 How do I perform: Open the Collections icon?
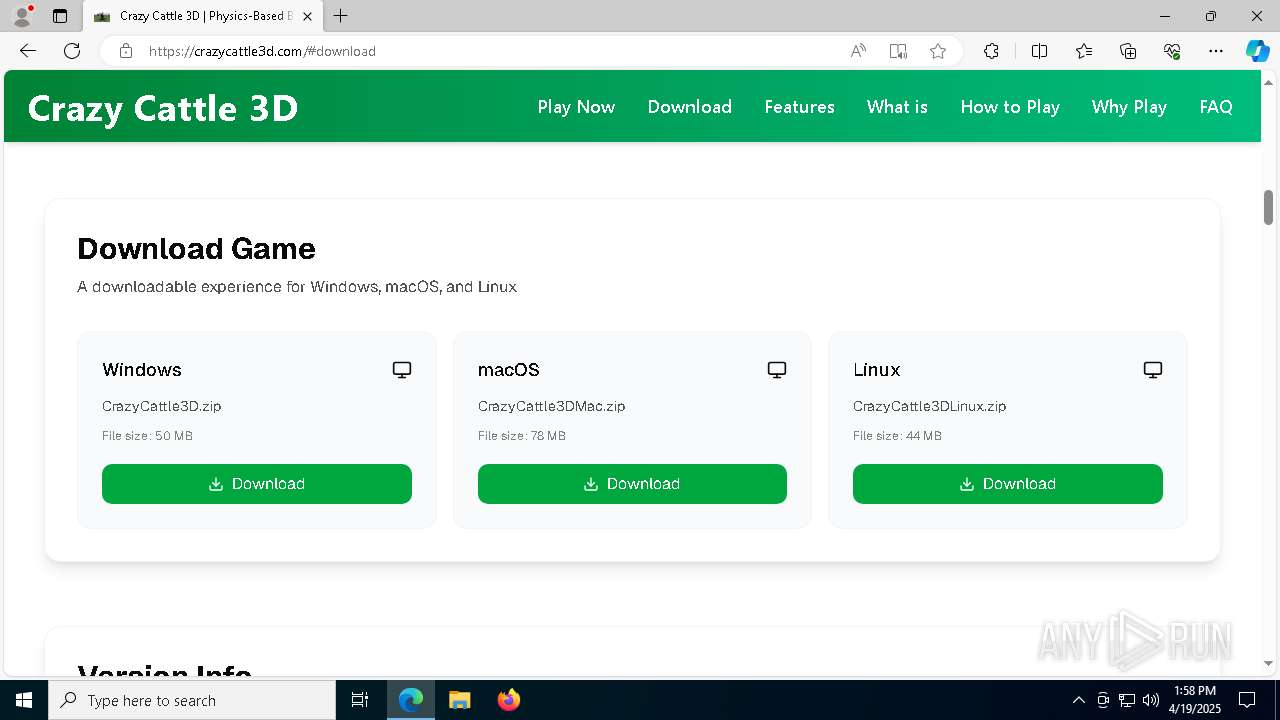click(x=1128, y=51)
